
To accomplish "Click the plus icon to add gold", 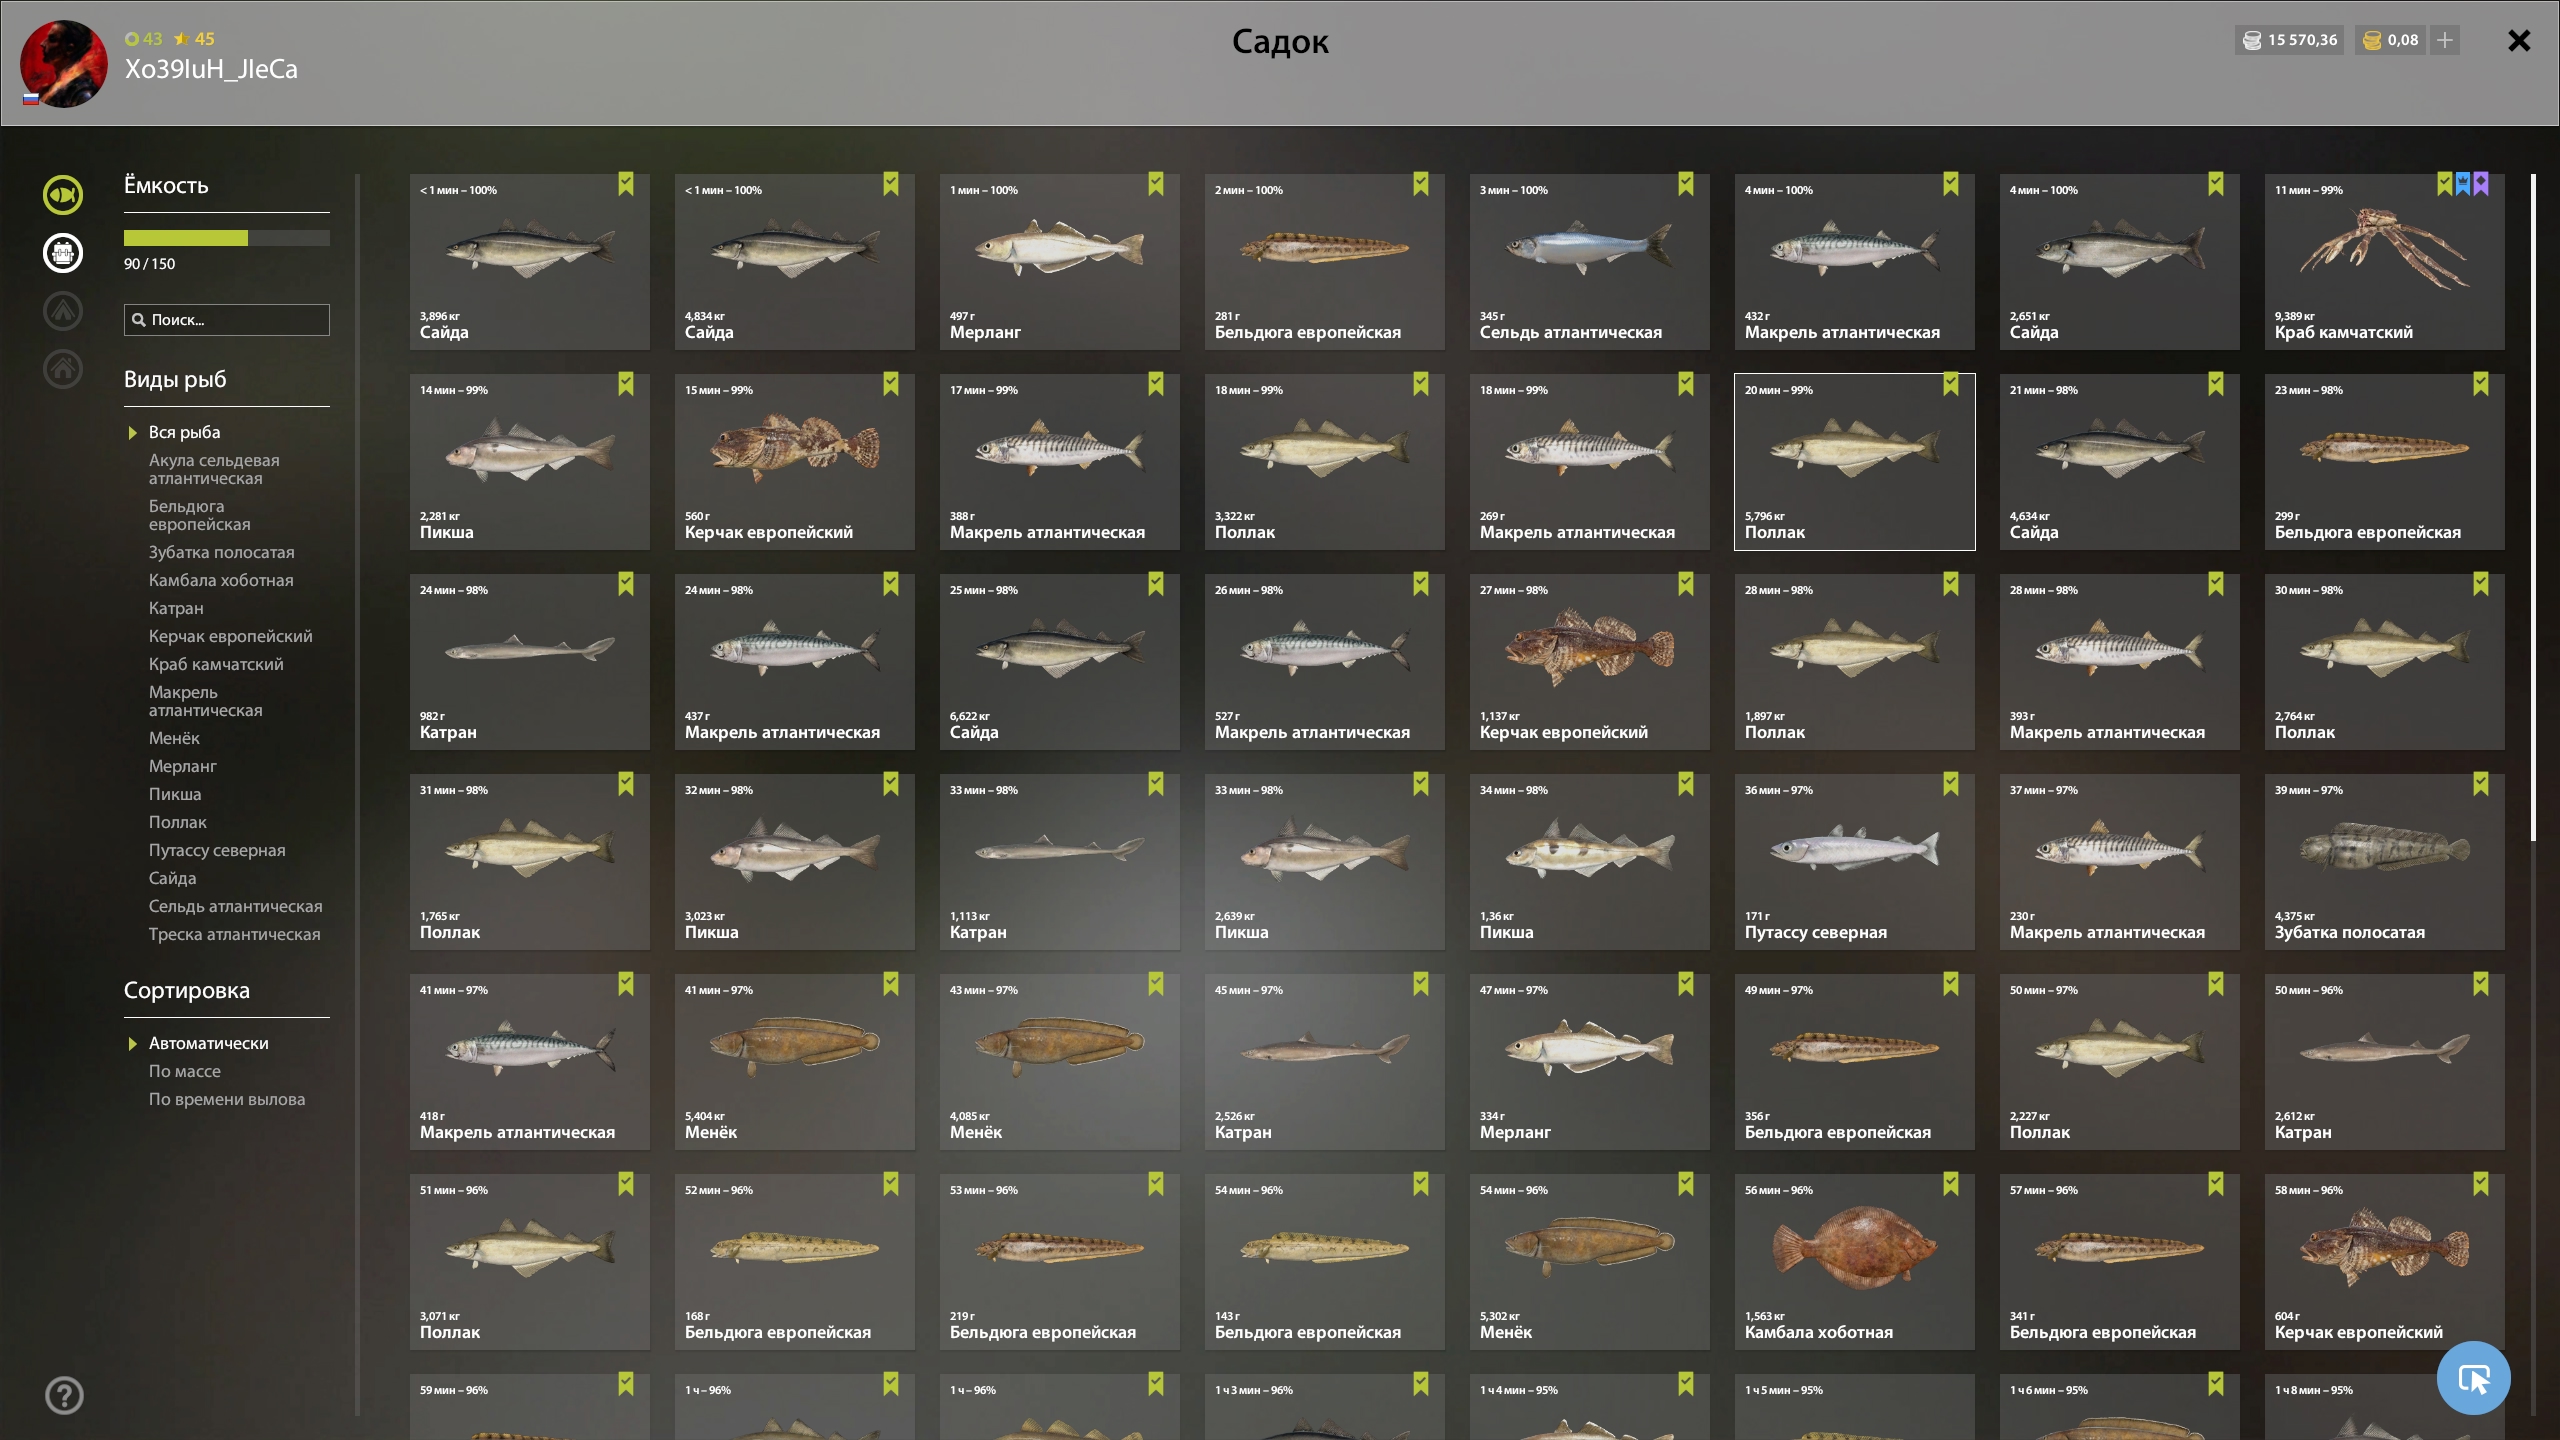I will click(2444, 40).
